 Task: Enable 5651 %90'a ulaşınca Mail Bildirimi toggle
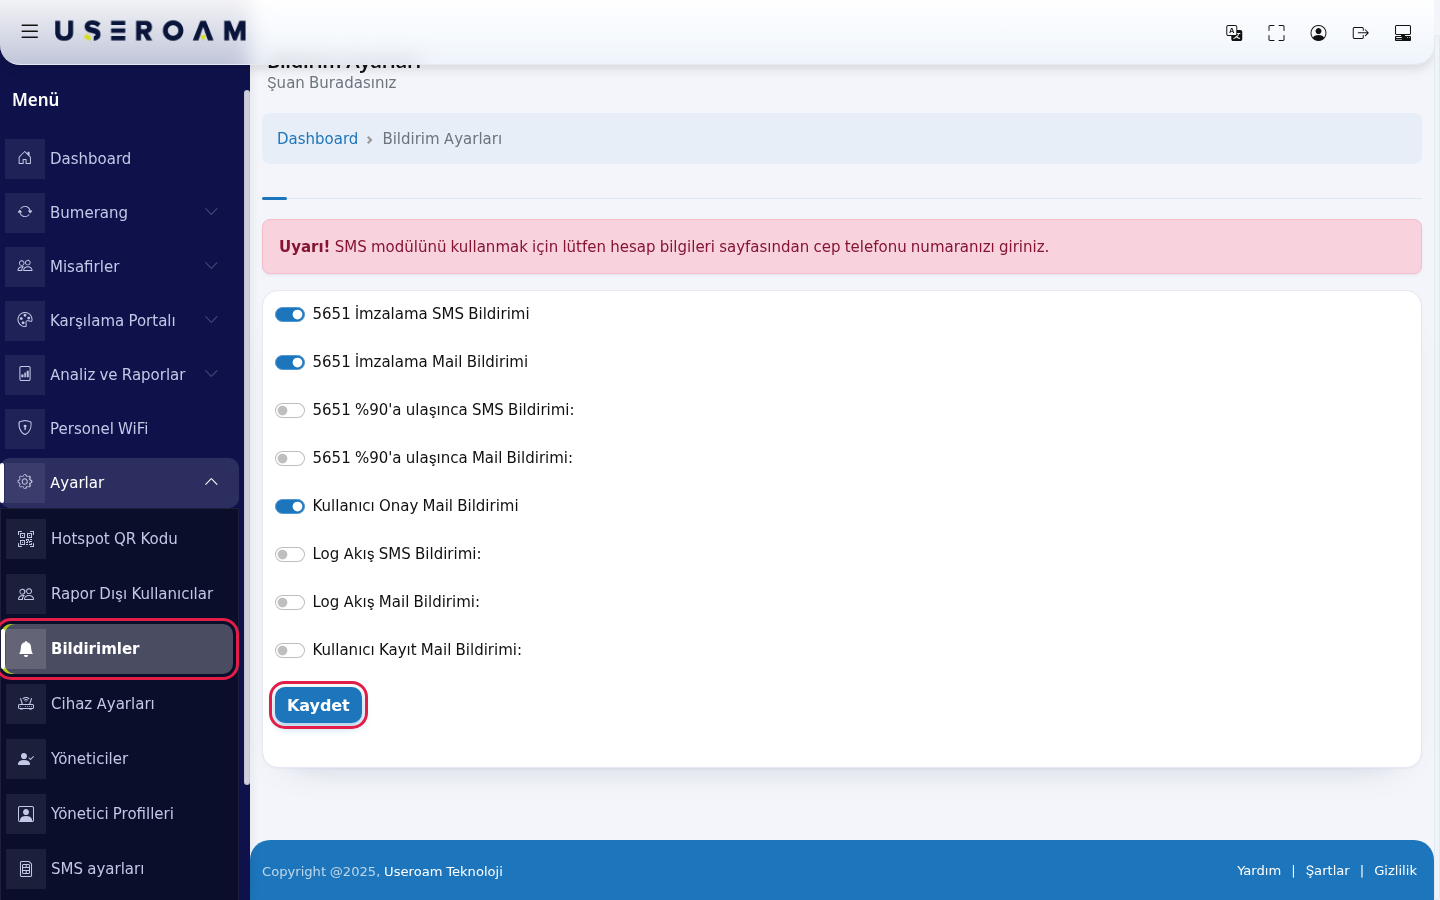[290, 459]
